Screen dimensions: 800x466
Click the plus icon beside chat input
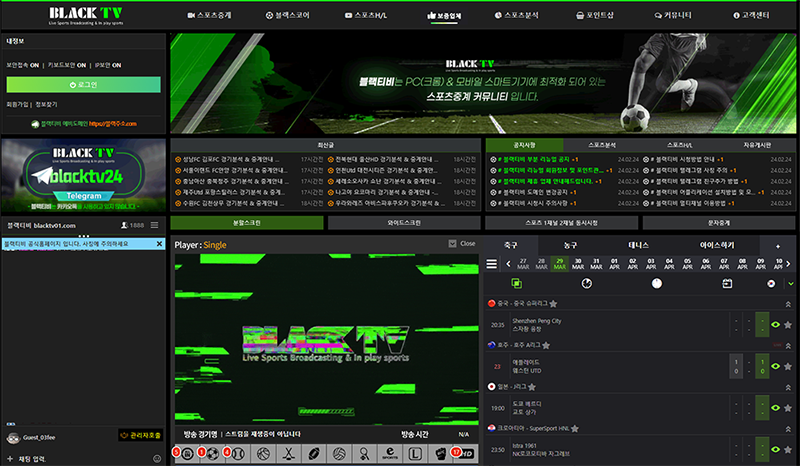10,459
